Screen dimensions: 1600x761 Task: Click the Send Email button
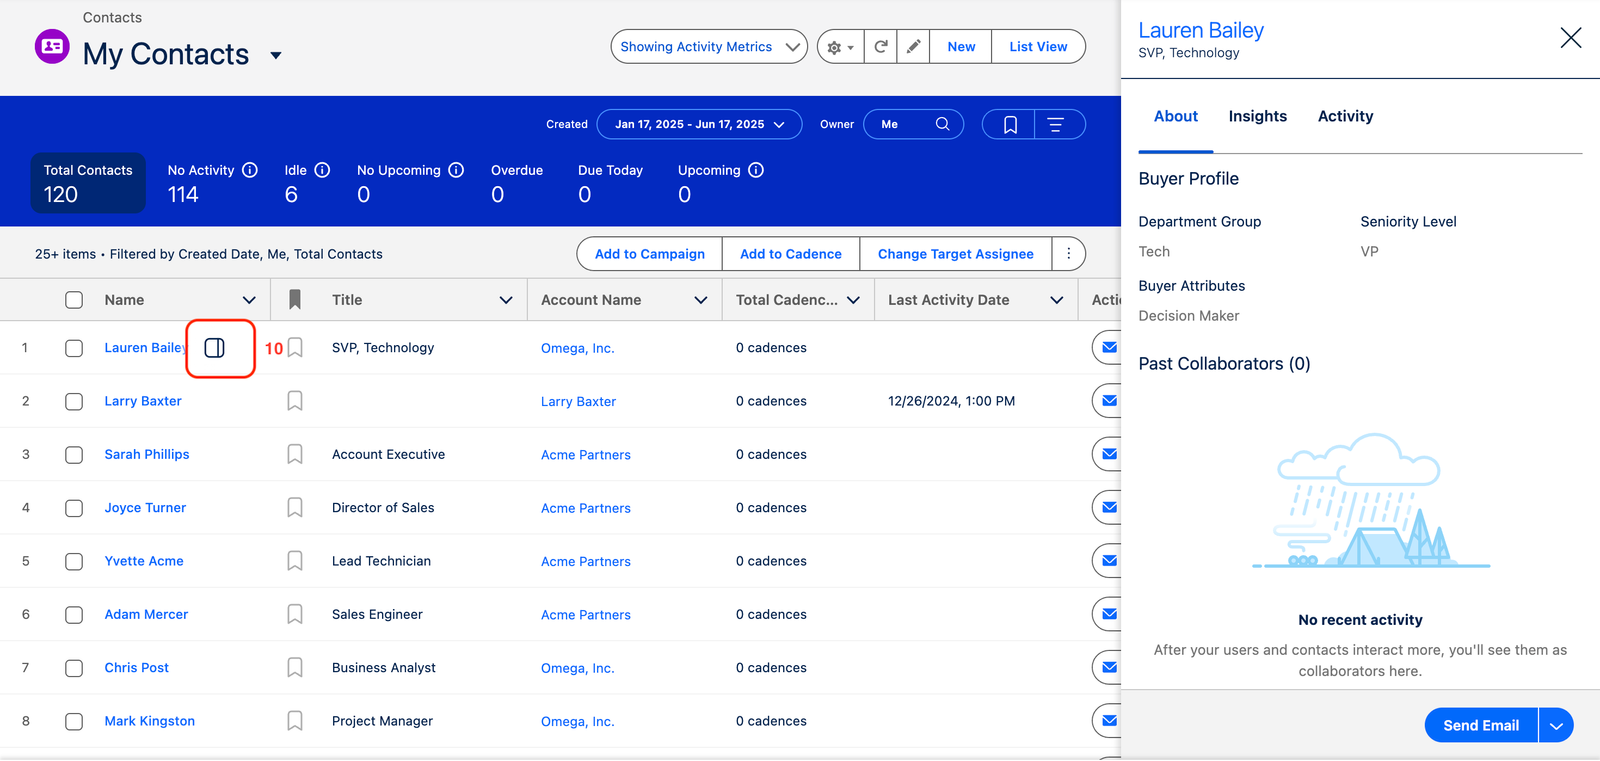(1481, 726)
